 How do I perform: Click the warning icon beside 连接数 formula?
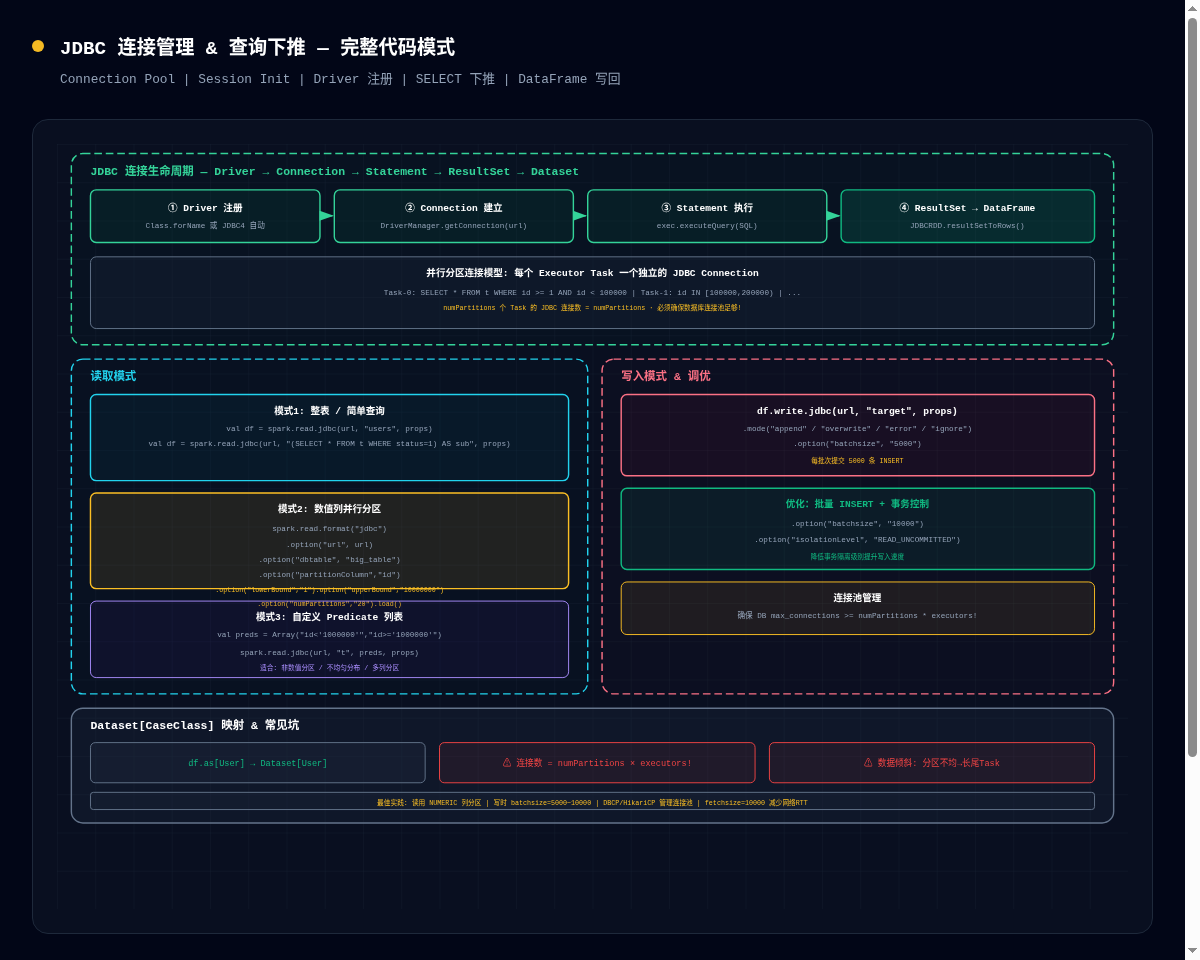507,763
